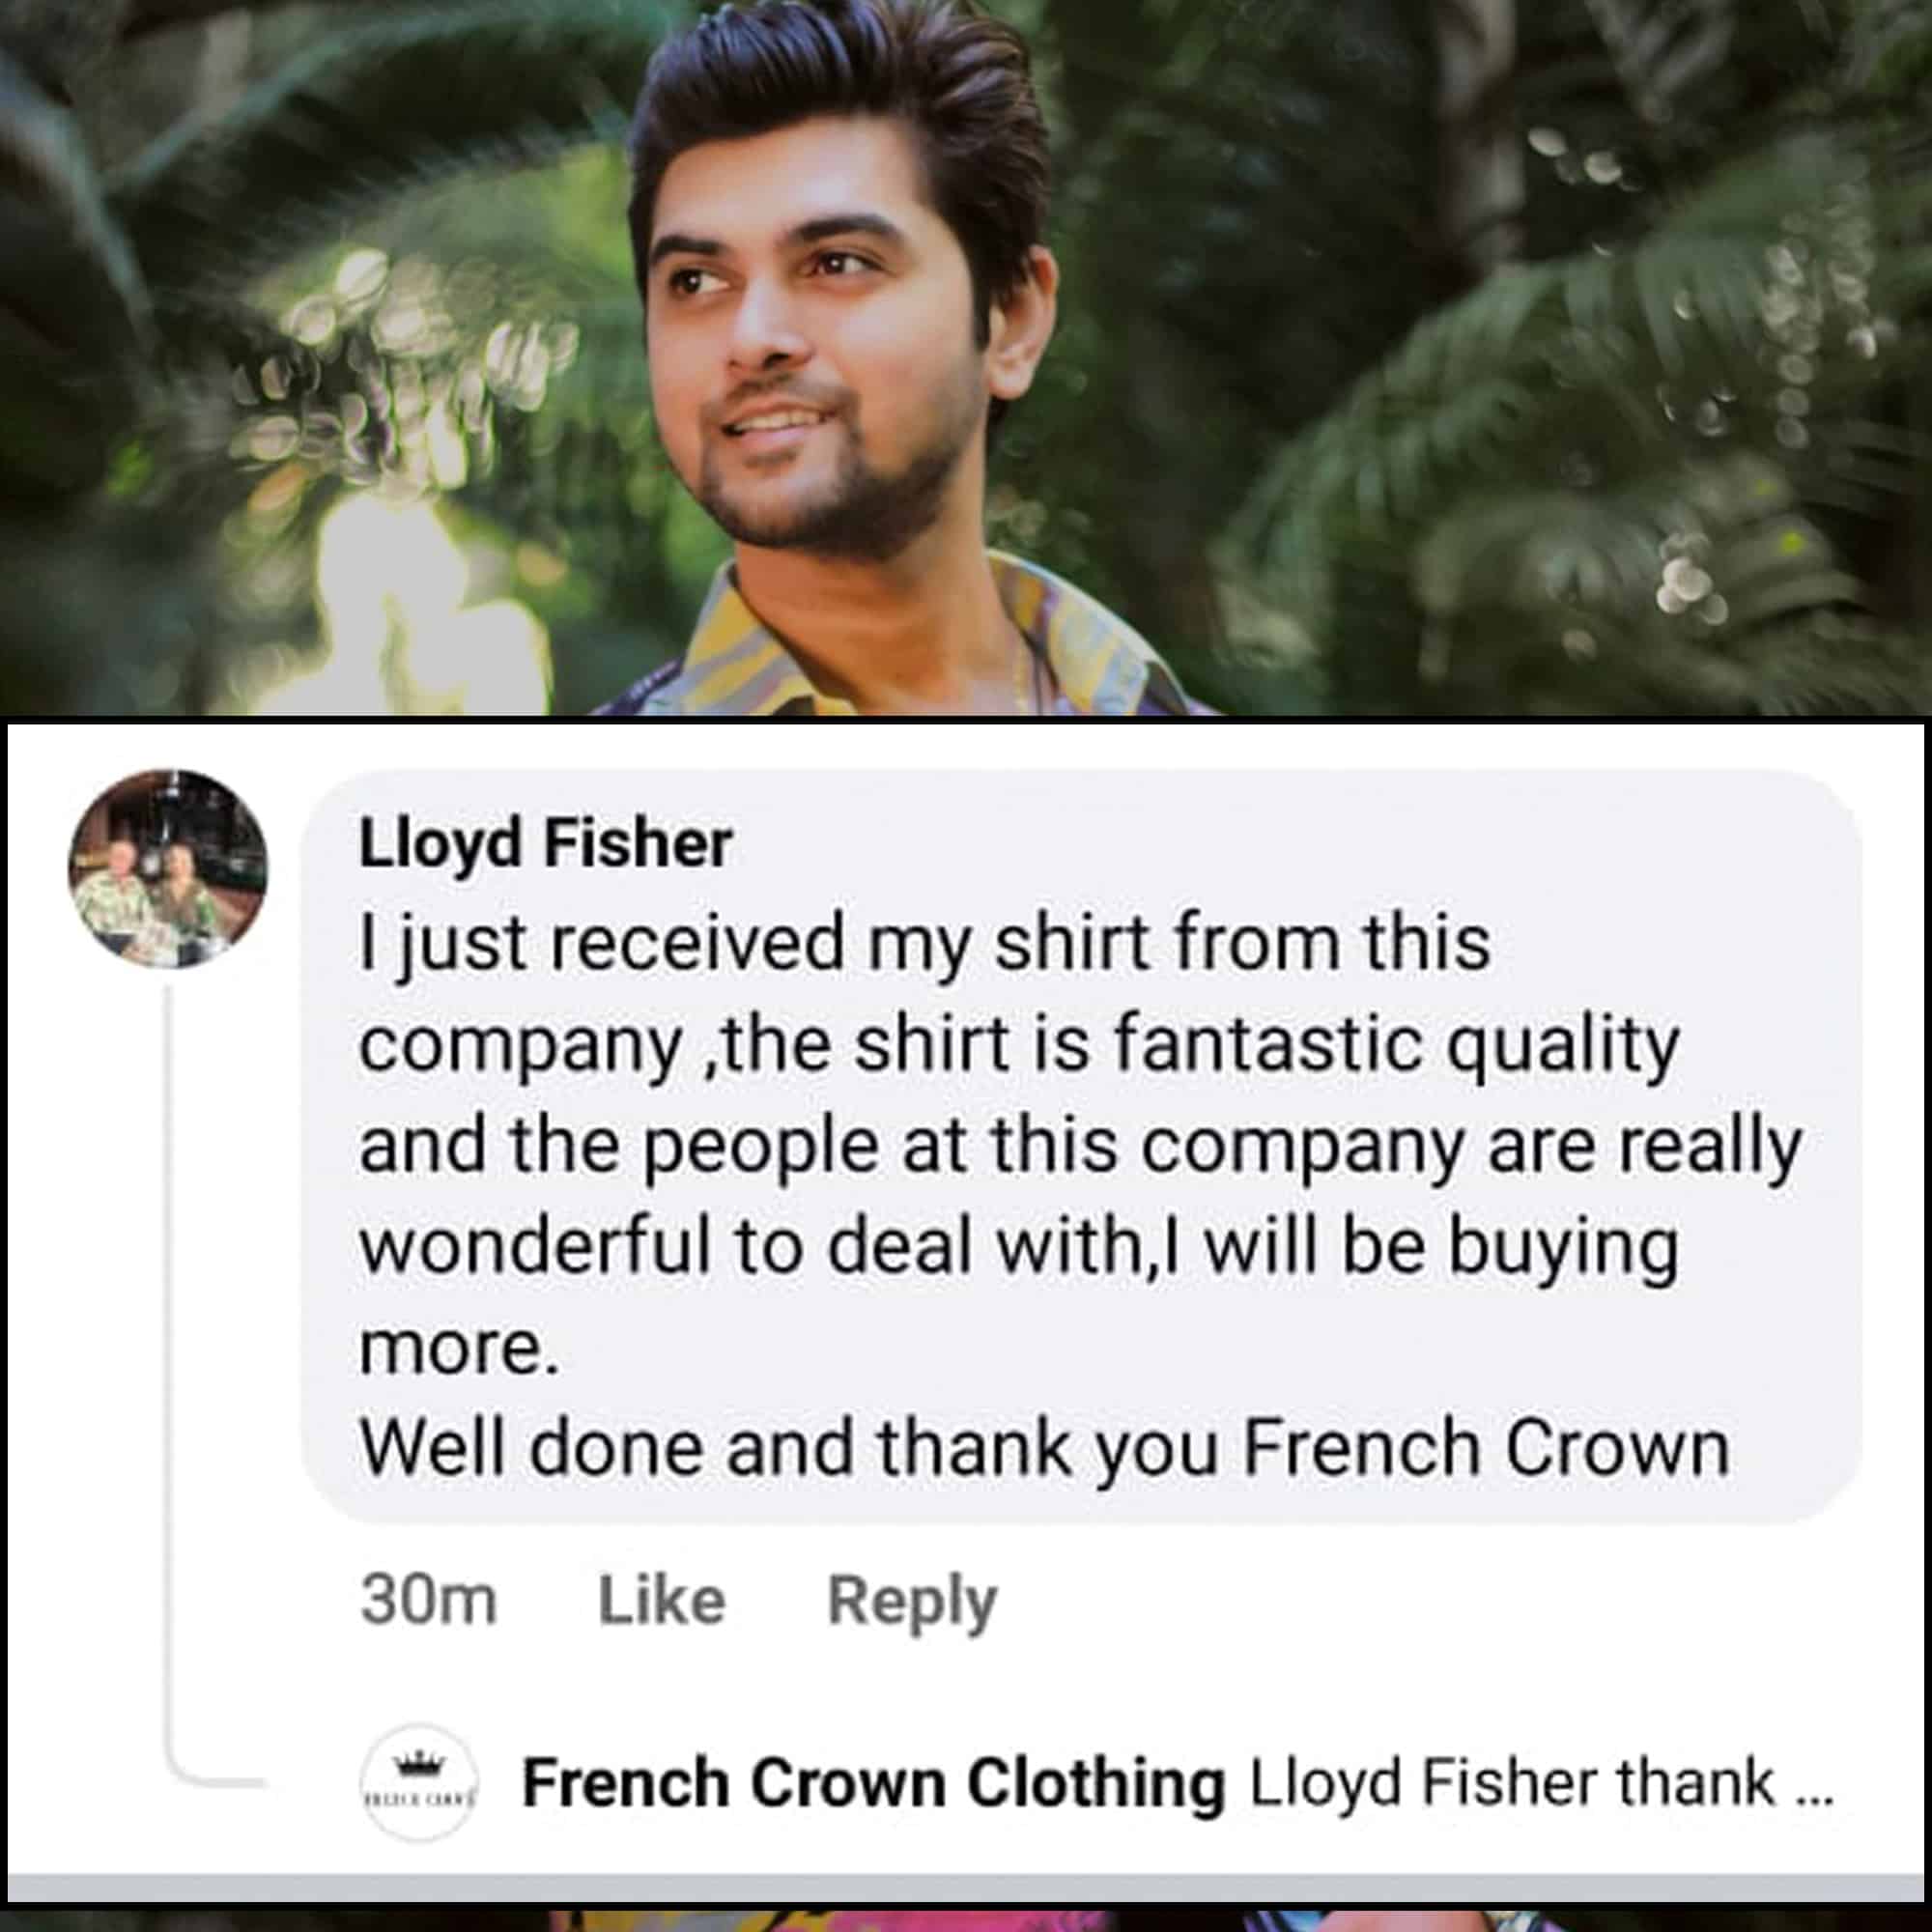Click the comment bubble's "I just received" line

(x=924, y=945)
